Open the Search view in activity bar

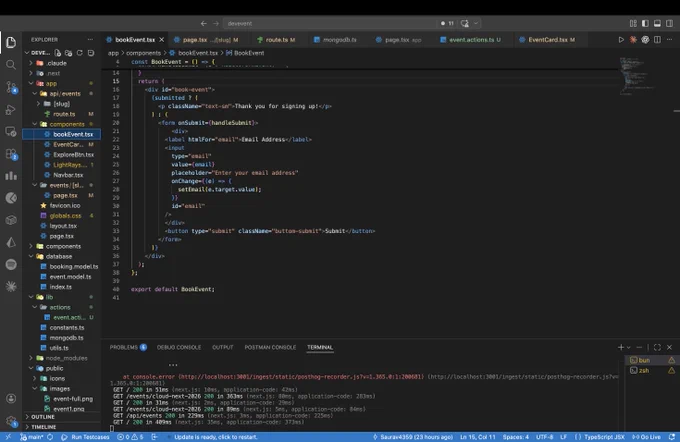pyautogui.click(x=11, y=65)
